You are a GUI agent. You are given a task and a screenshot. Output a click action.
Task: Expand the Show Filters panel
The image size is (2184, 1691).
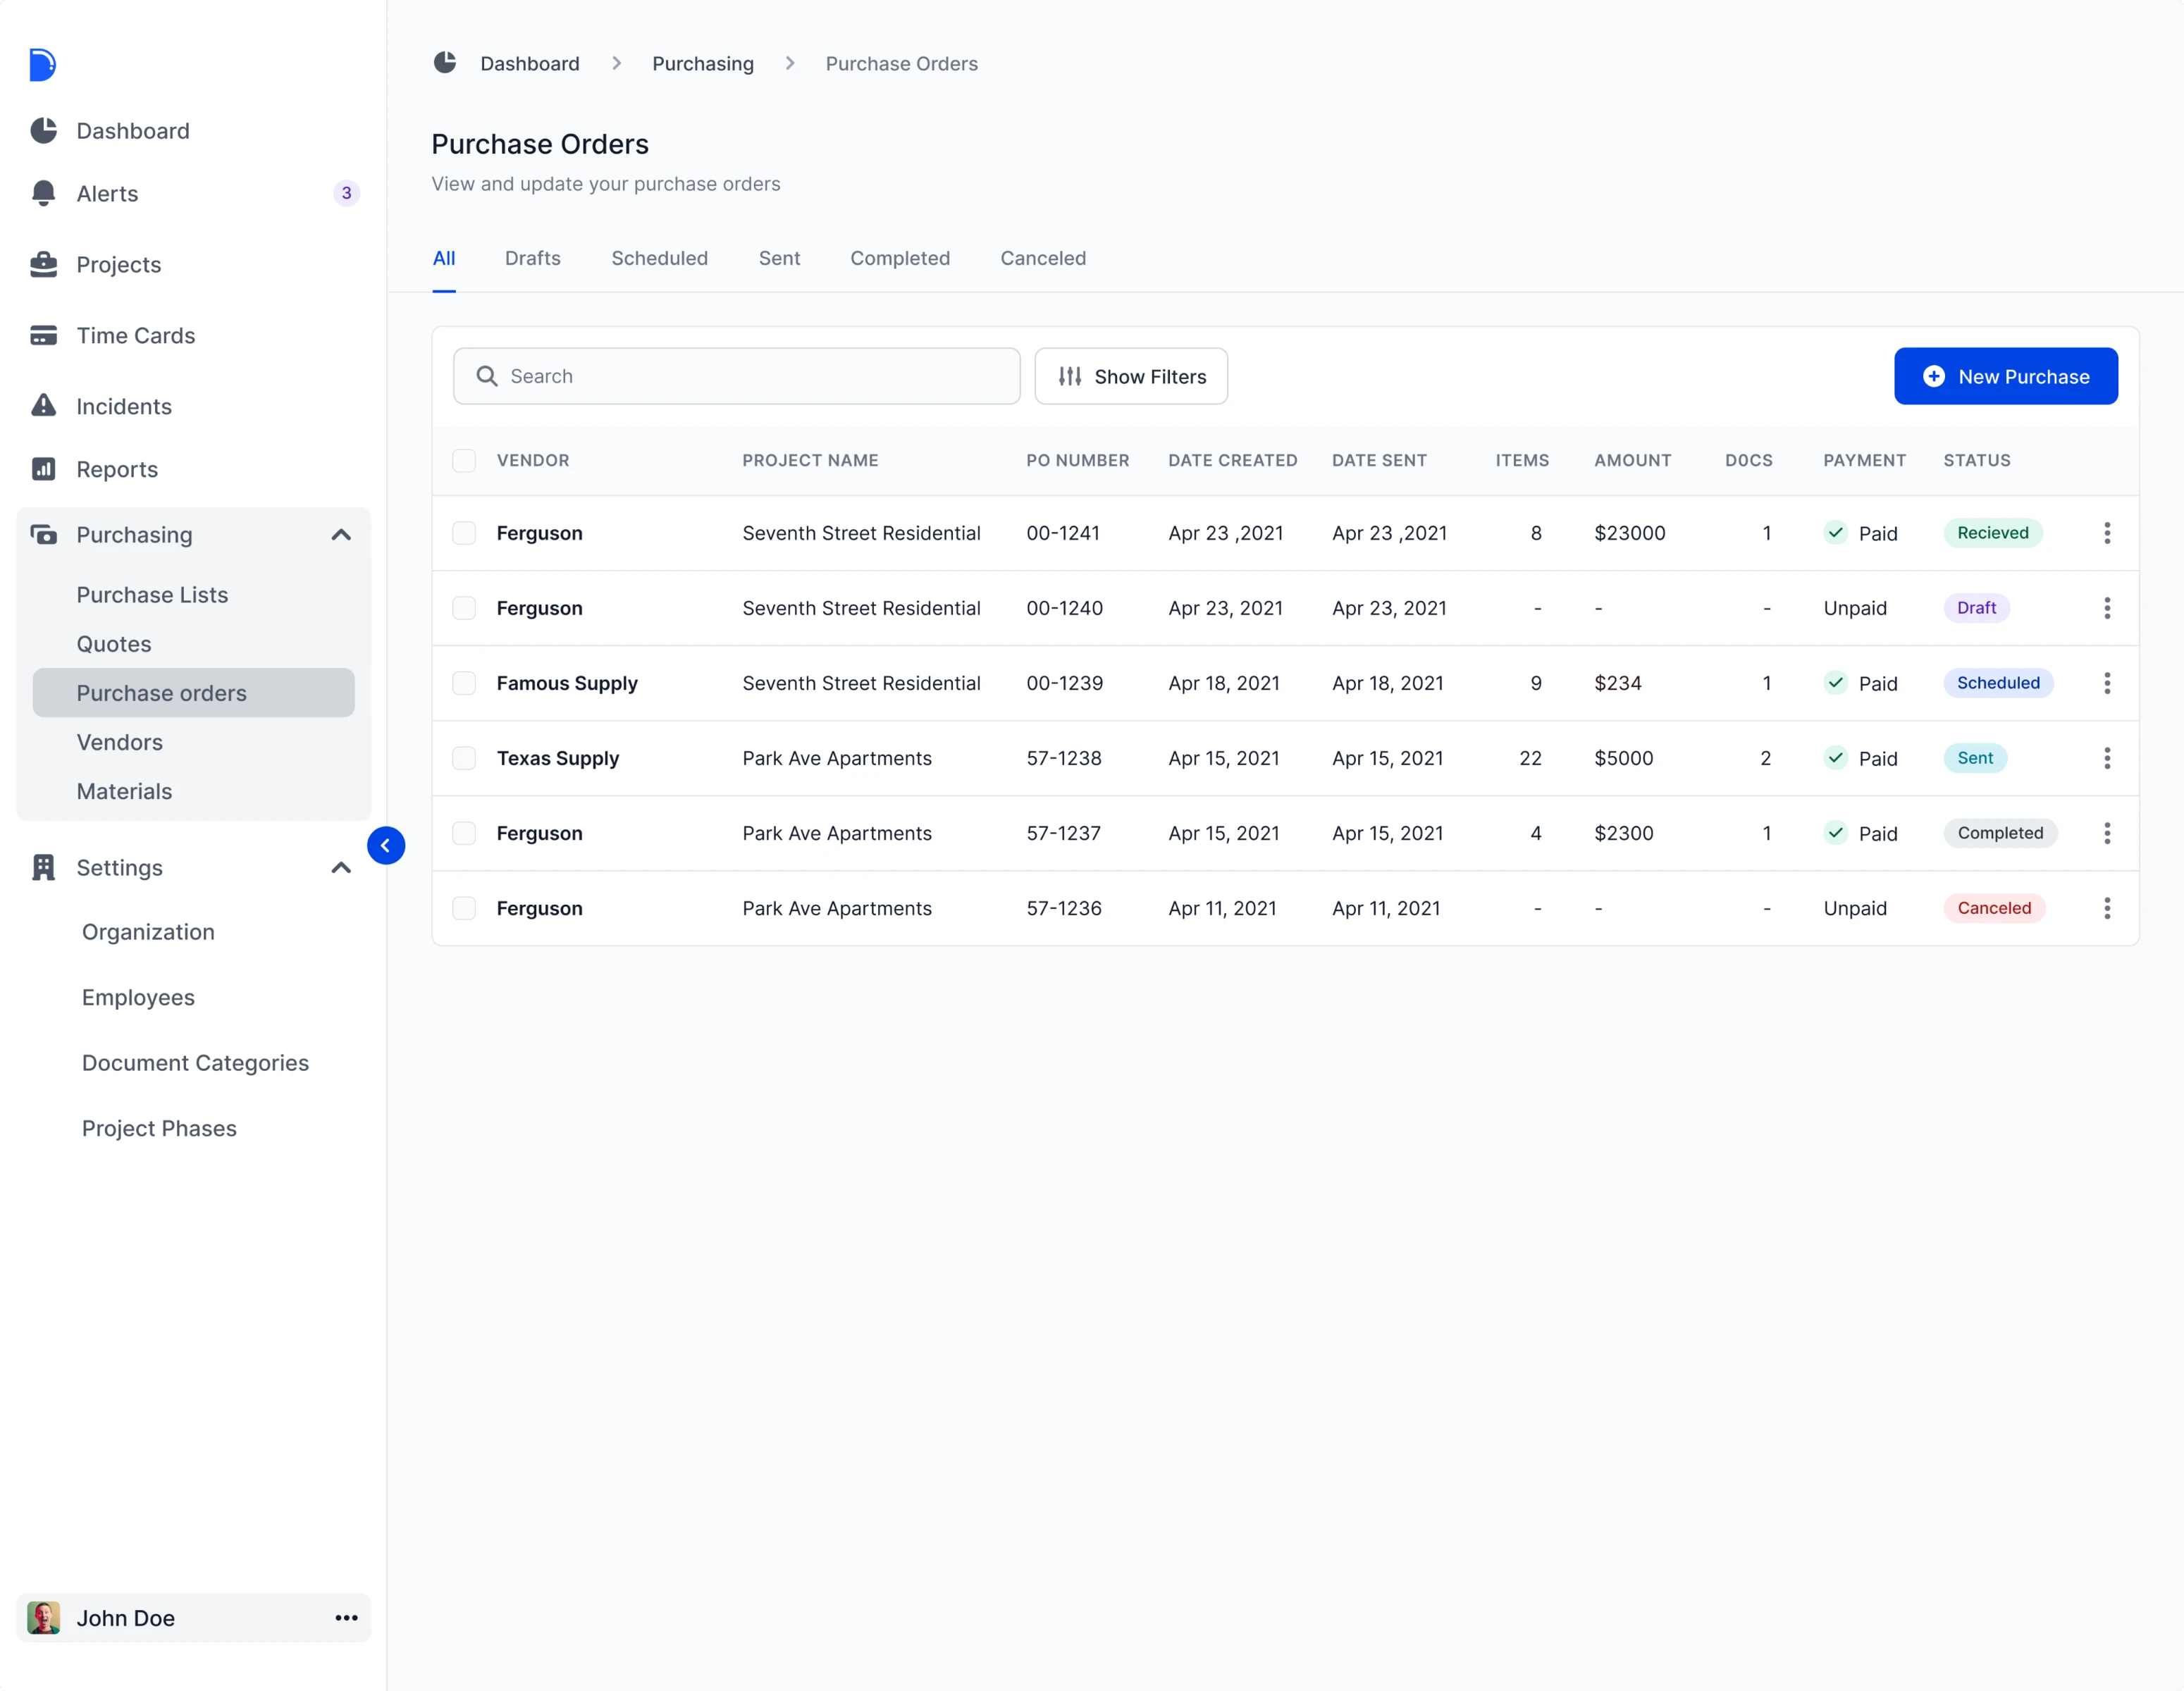pyautogui.click(x=1131, y=376)
